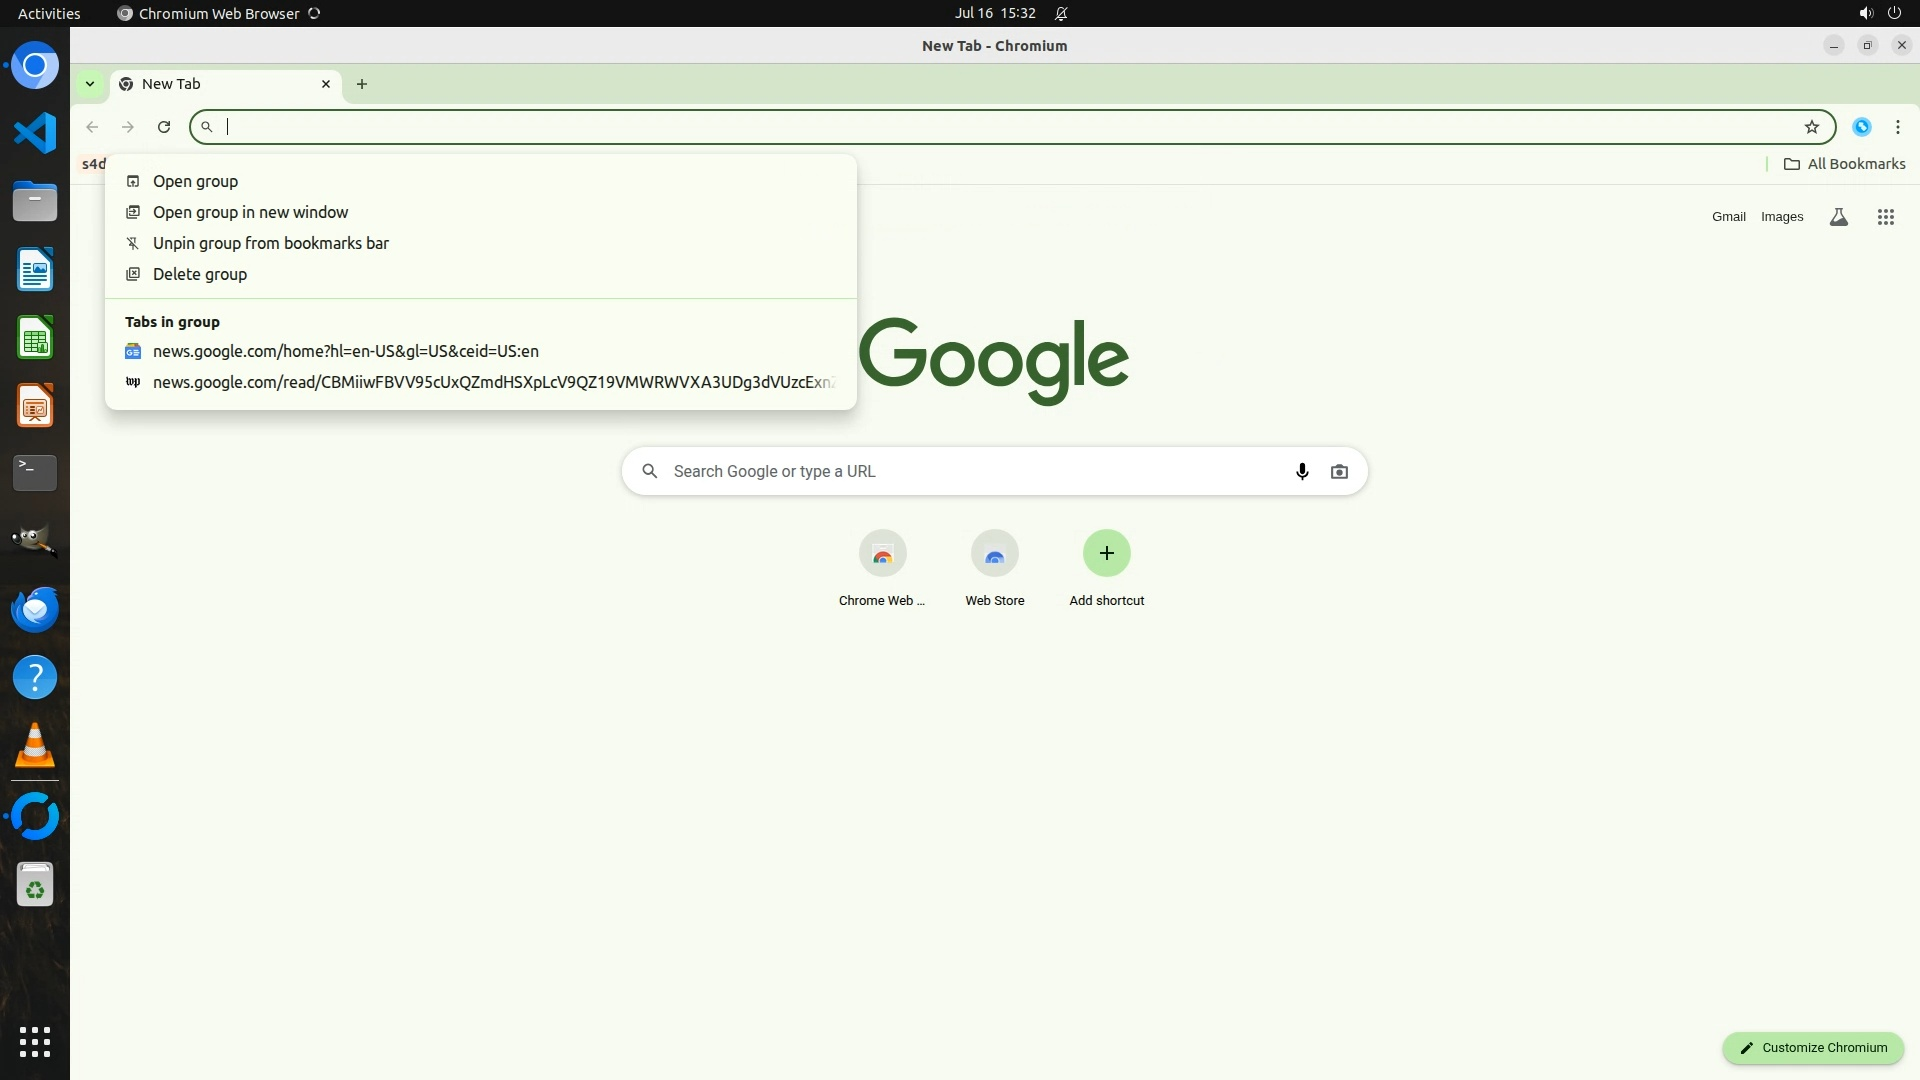This screenshot has height=1080, width=1920.
Task: Click the Gmail link
Action: coord(1728,217)
